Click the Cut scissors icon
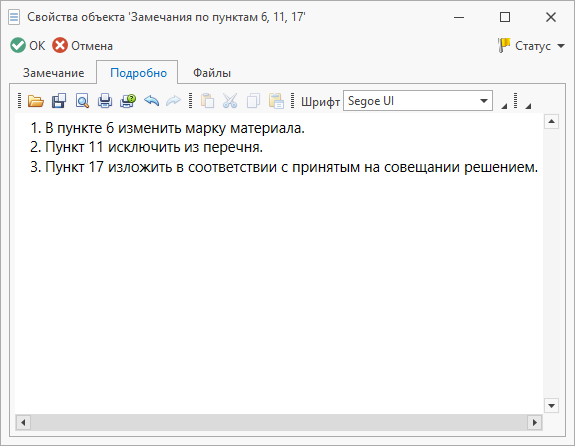 [230, 100]
